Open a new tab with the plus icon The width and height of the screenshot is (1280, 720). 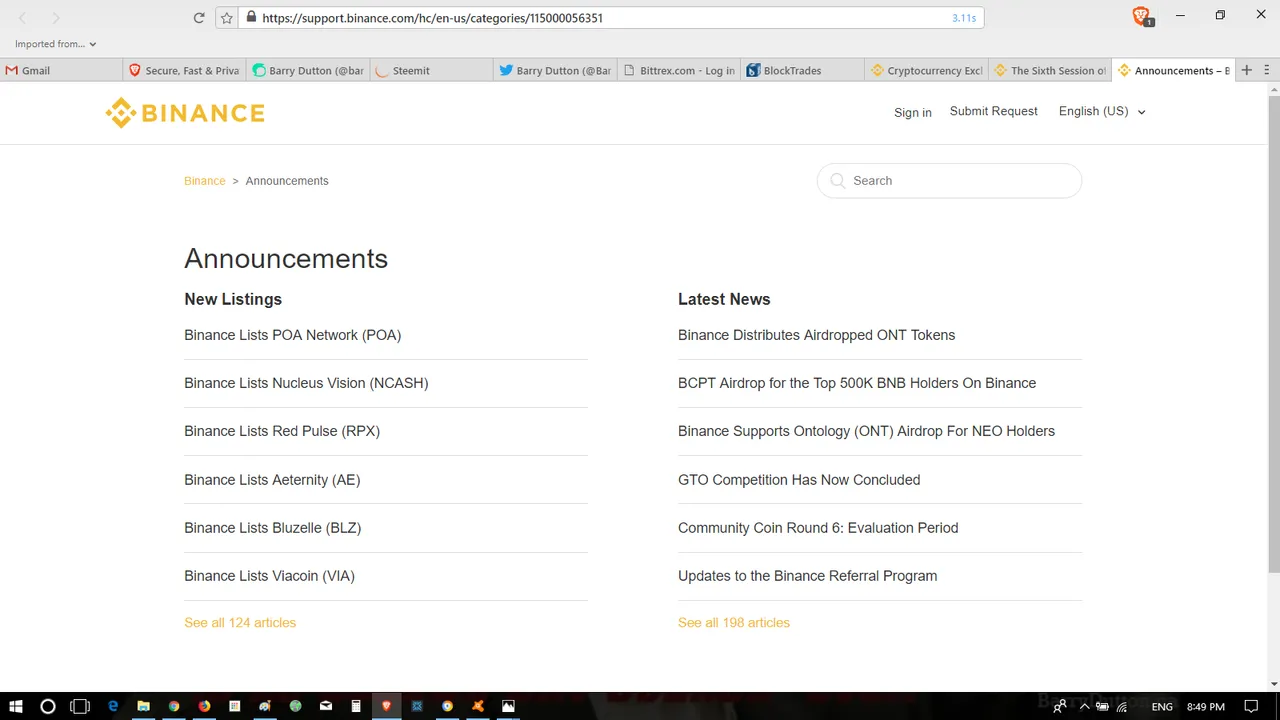(1246, 70)
